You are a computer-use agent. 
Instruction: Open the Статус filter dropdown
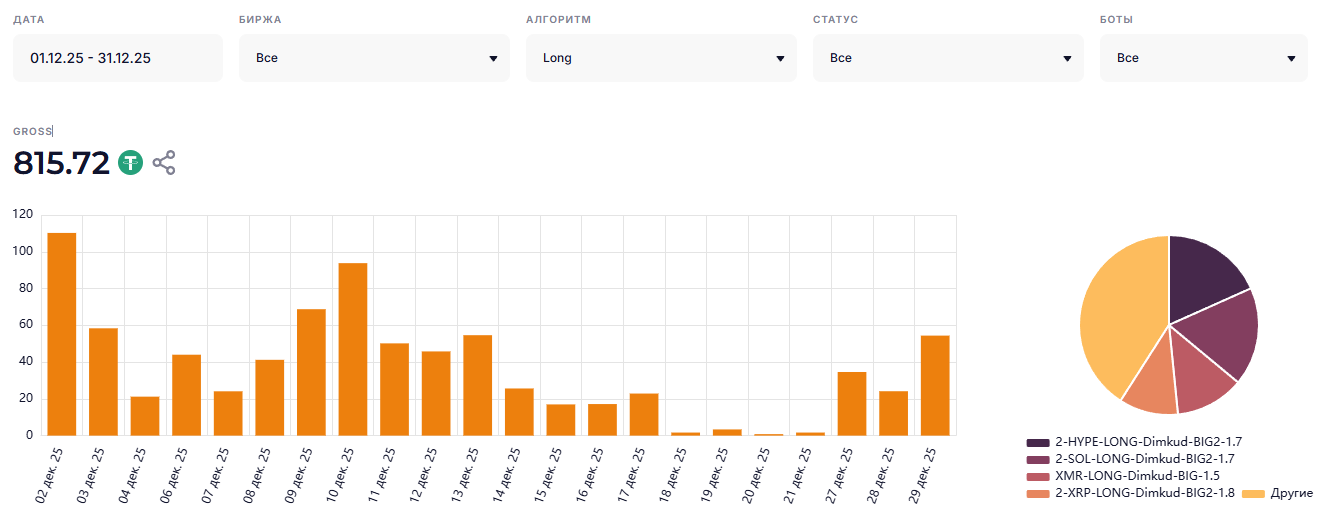pyautogui.click(x=948, y=58)
